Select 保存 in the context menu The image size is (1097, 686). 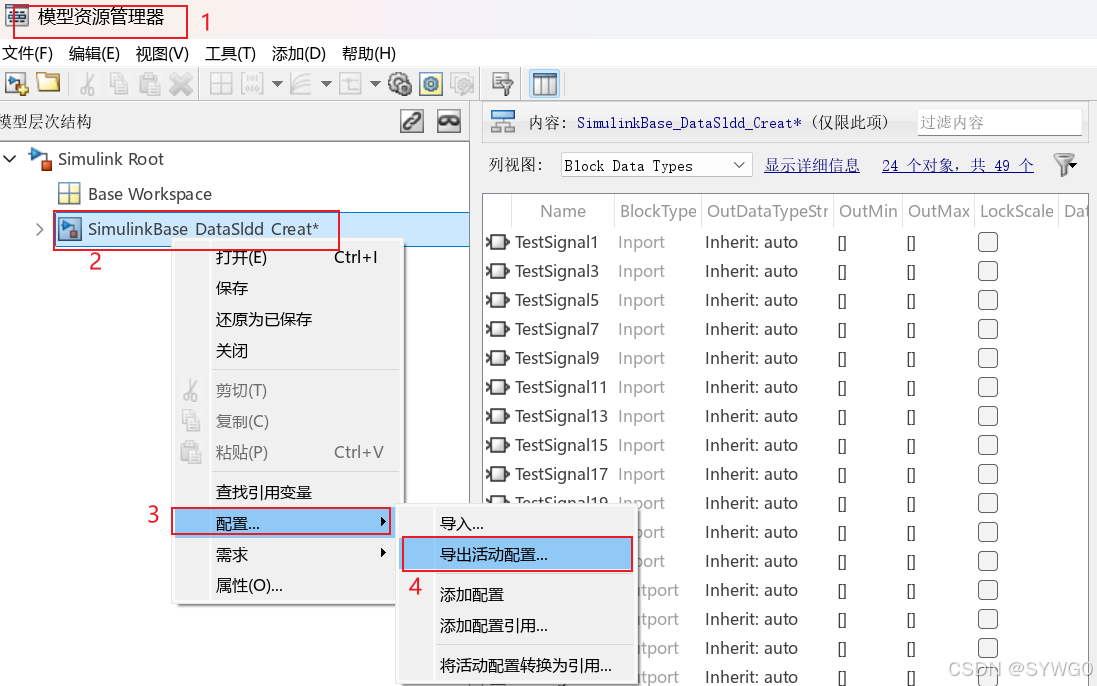click(x=288, y=288)
